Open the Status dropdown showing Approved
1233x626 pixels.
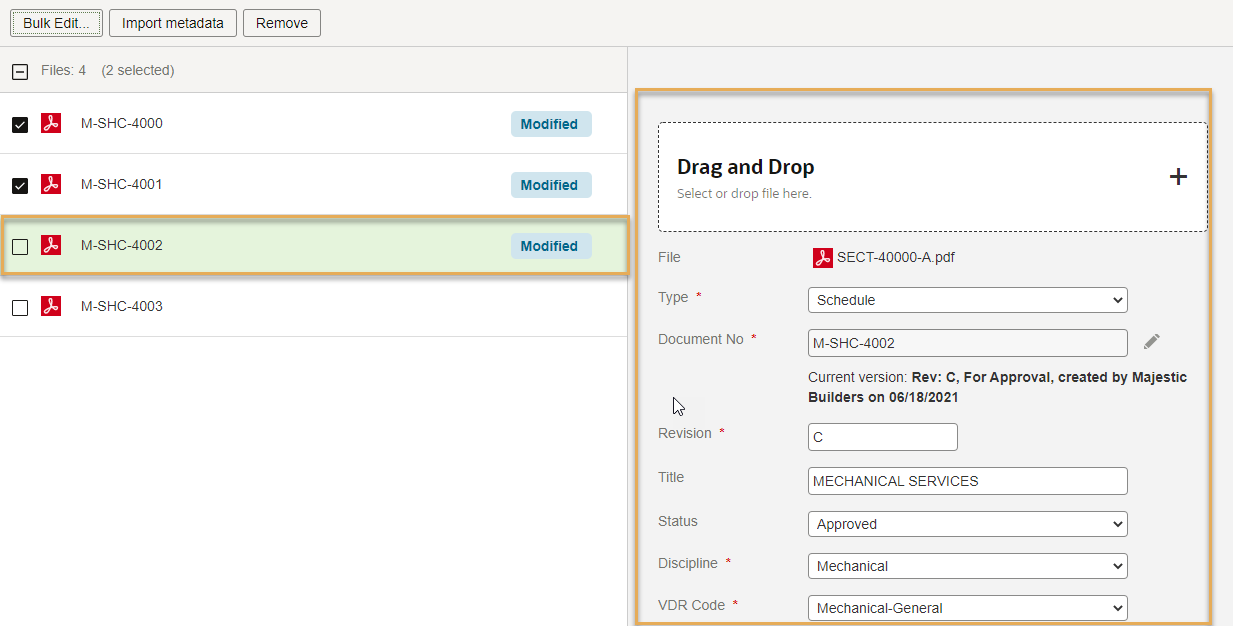click(966, 524)
